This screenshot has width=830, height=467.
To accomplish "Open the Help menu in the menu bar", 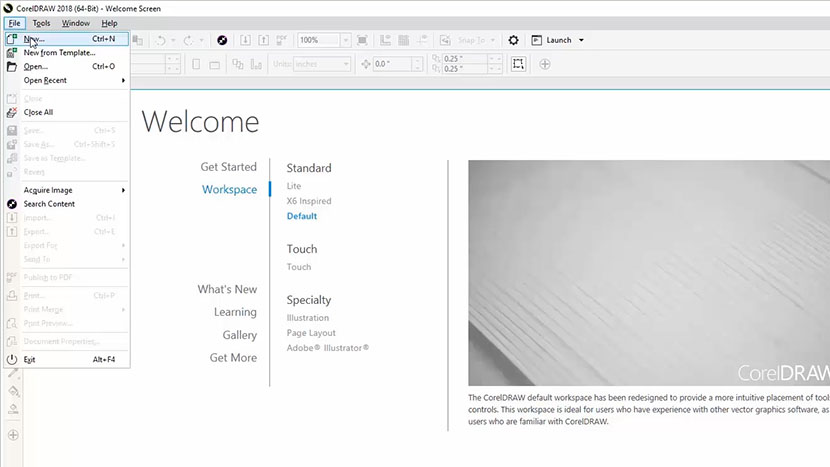I will click(x=109, y=23).
